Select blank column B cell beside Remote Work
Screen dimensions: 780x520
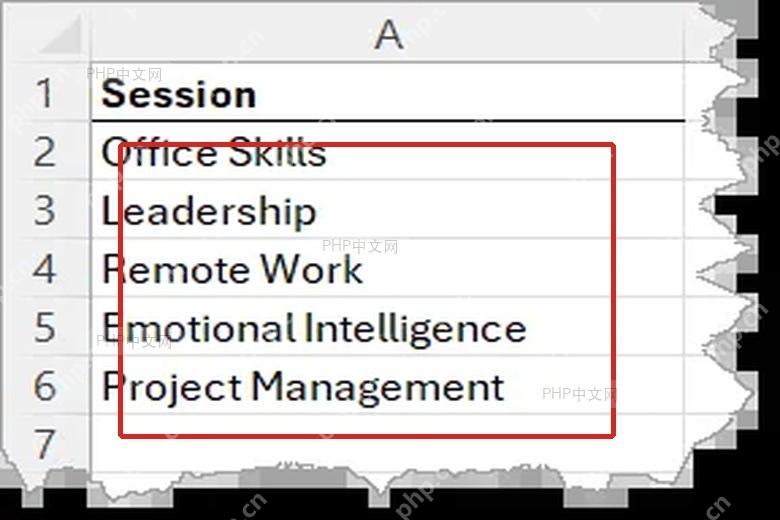(696, 268)
